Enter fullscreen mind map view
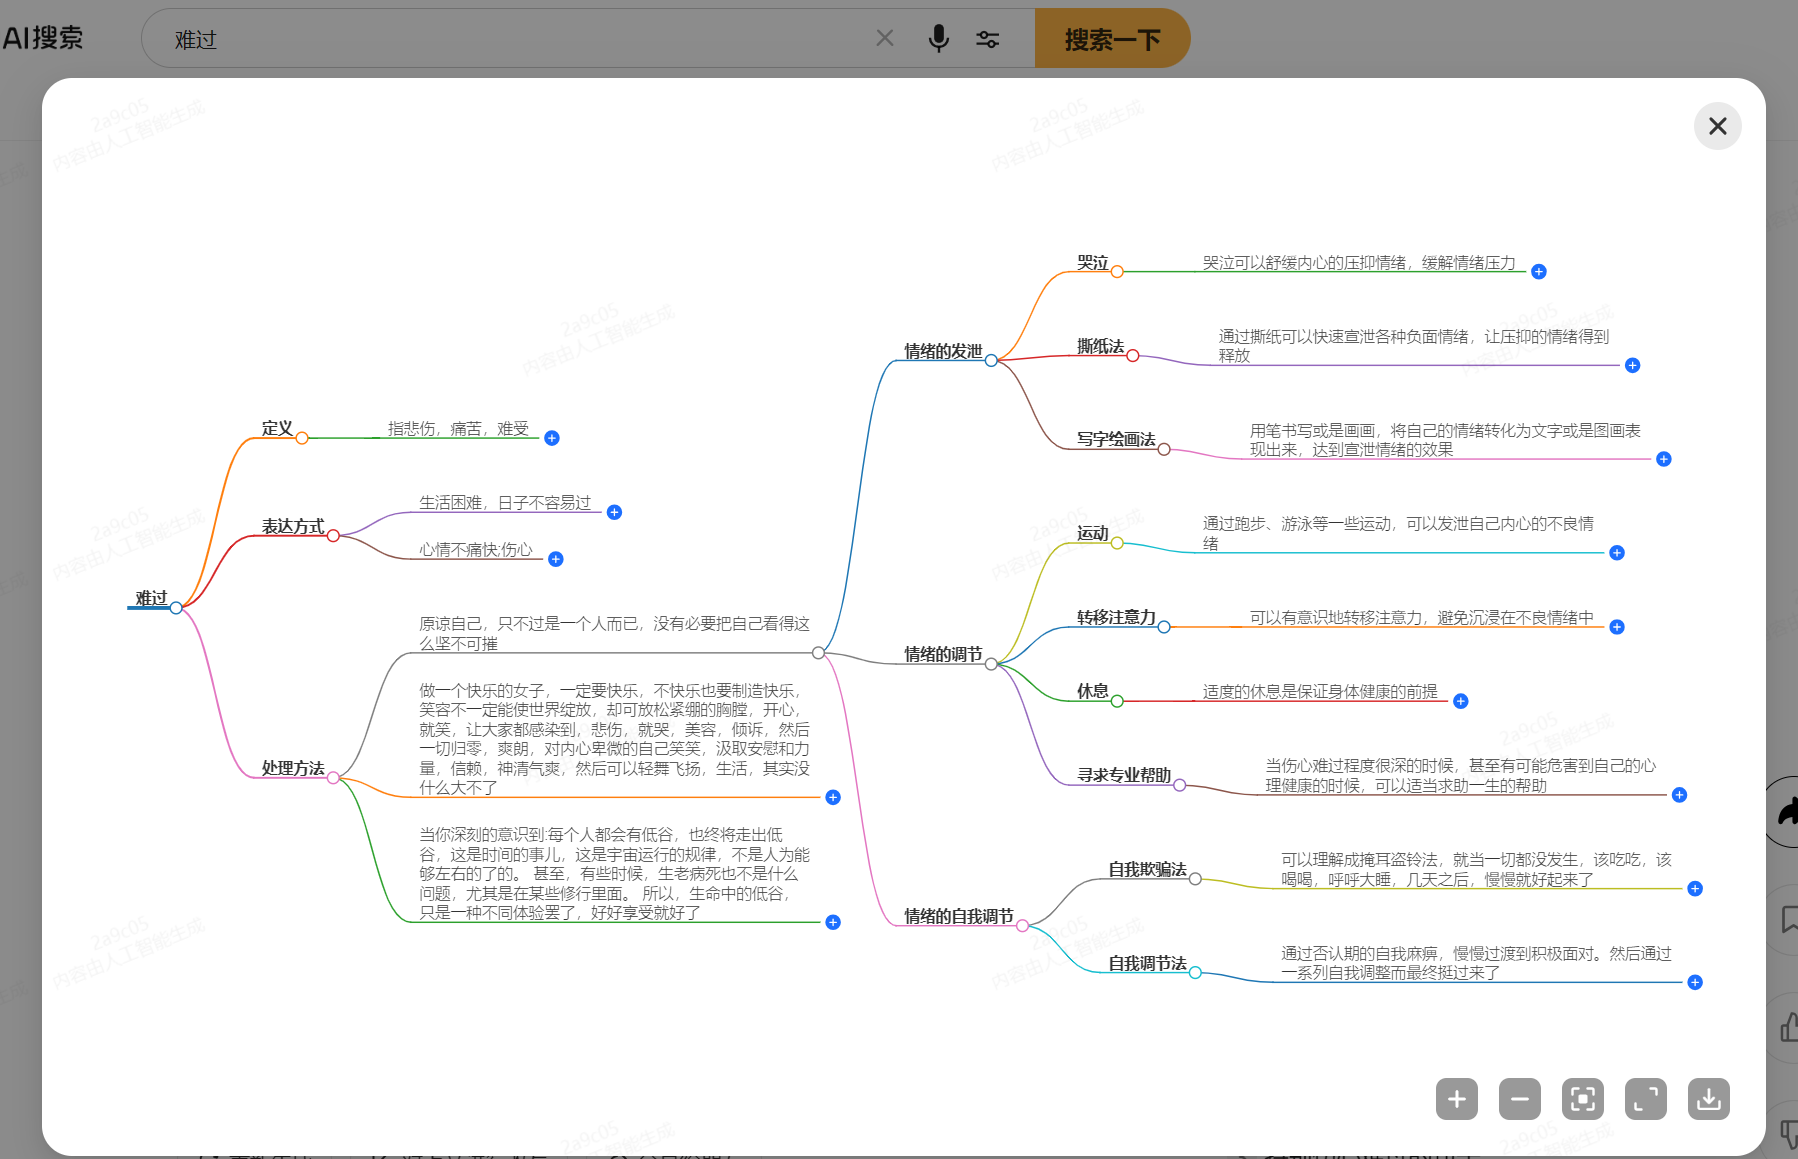This screenshot has height=1159, width=1798. point(1646,1099)
